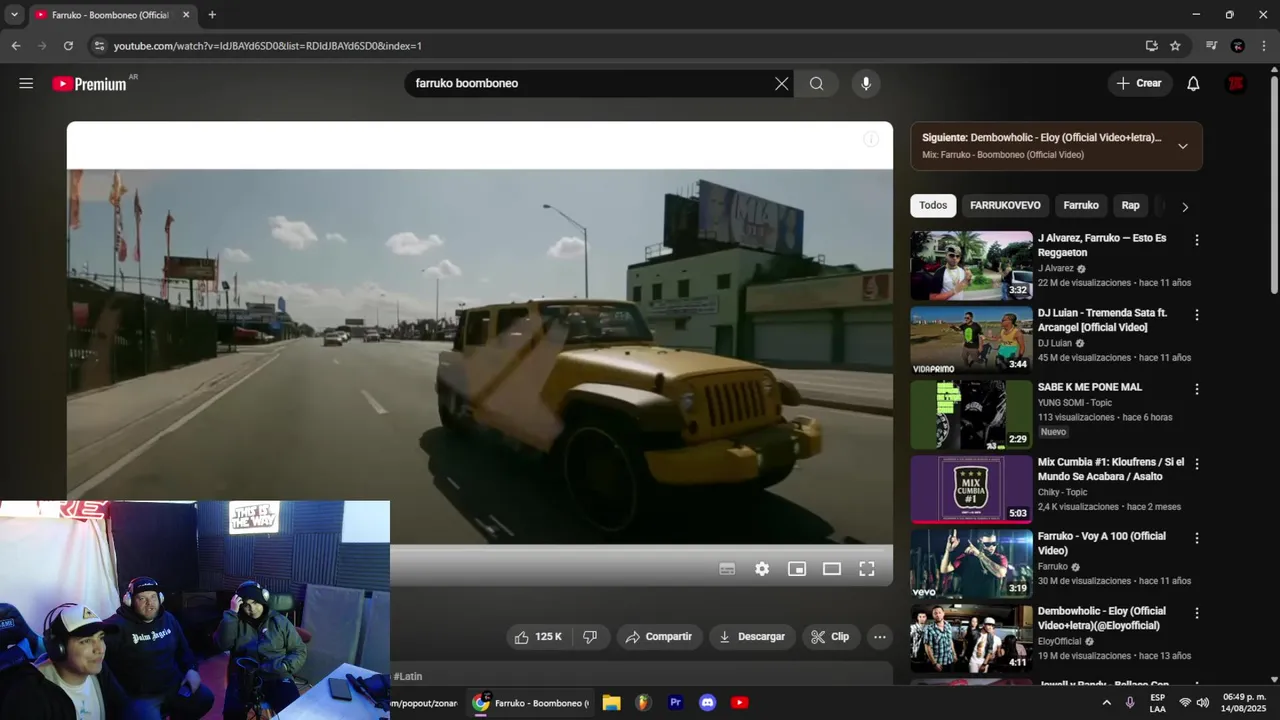The width and height of the screenshot is (1280, 720).
Task: Create a clip with the Clip button
Action: point(831,637)
